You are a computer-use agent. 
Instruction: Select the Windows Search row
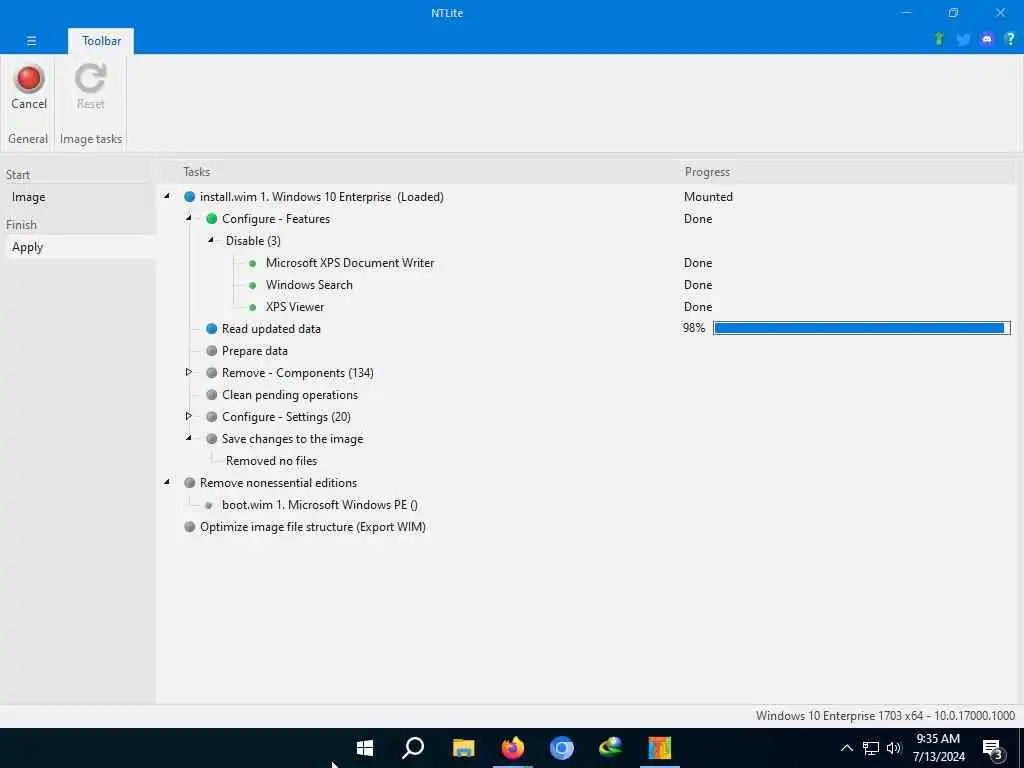click(x=309, y=285)
